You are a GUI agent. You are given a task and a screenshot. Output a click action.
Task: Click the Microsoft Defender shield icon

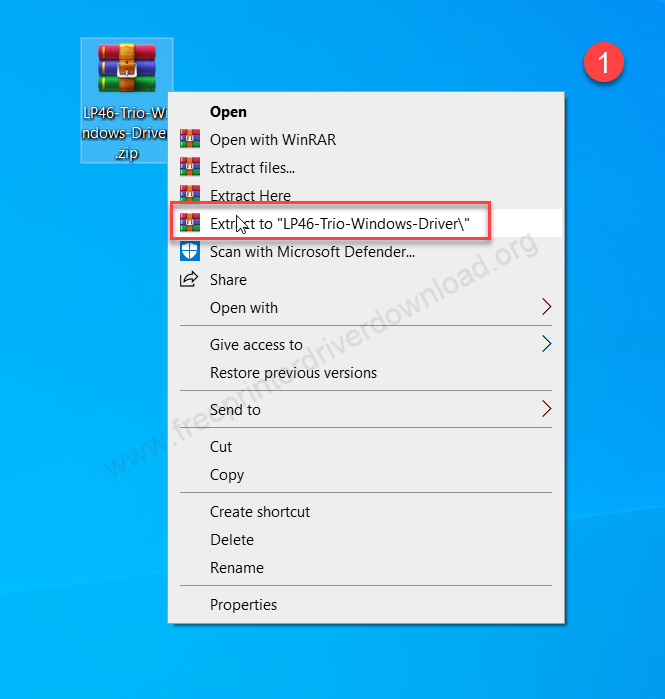tap(189, 252)
